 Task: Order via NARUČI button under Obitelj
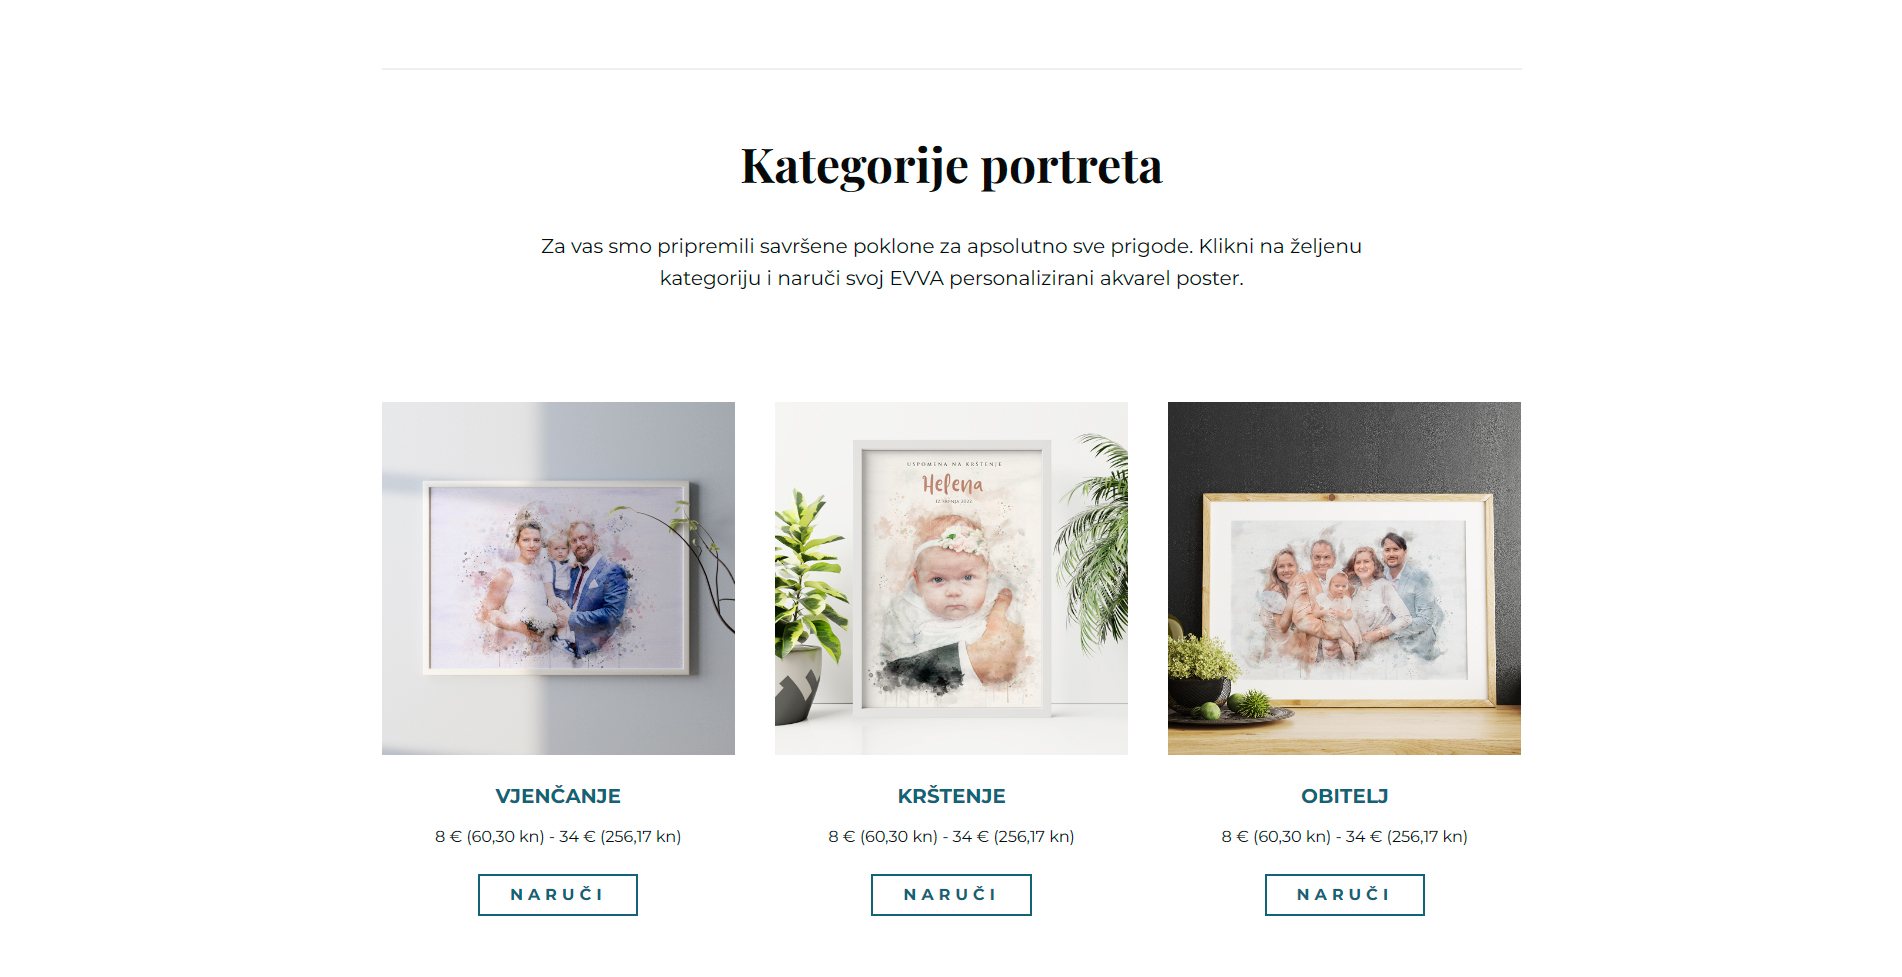click(x=1344, y=895)
